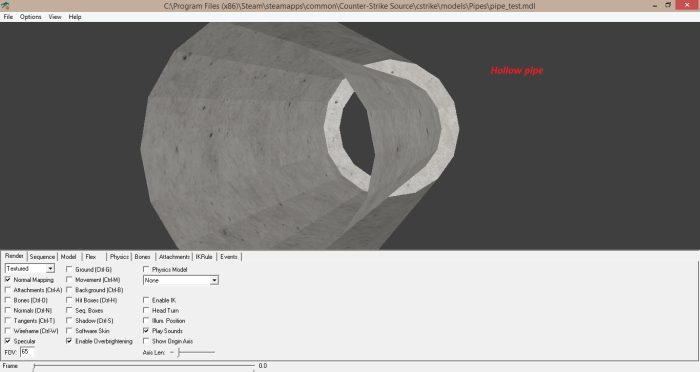Toggle the Ground checkbox
The width and height of the screenshot is (700, 372).
69,269
